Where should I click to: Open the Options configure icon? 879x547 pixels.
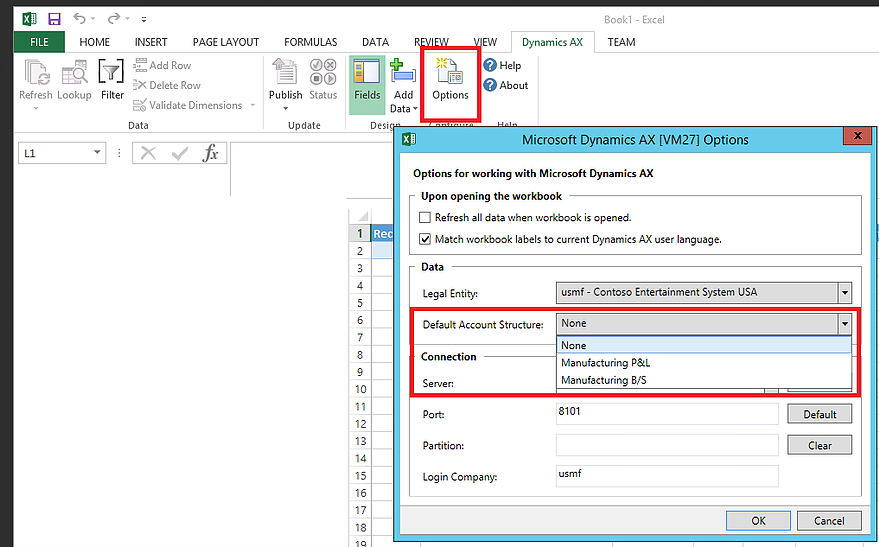[x=450, y=73]
